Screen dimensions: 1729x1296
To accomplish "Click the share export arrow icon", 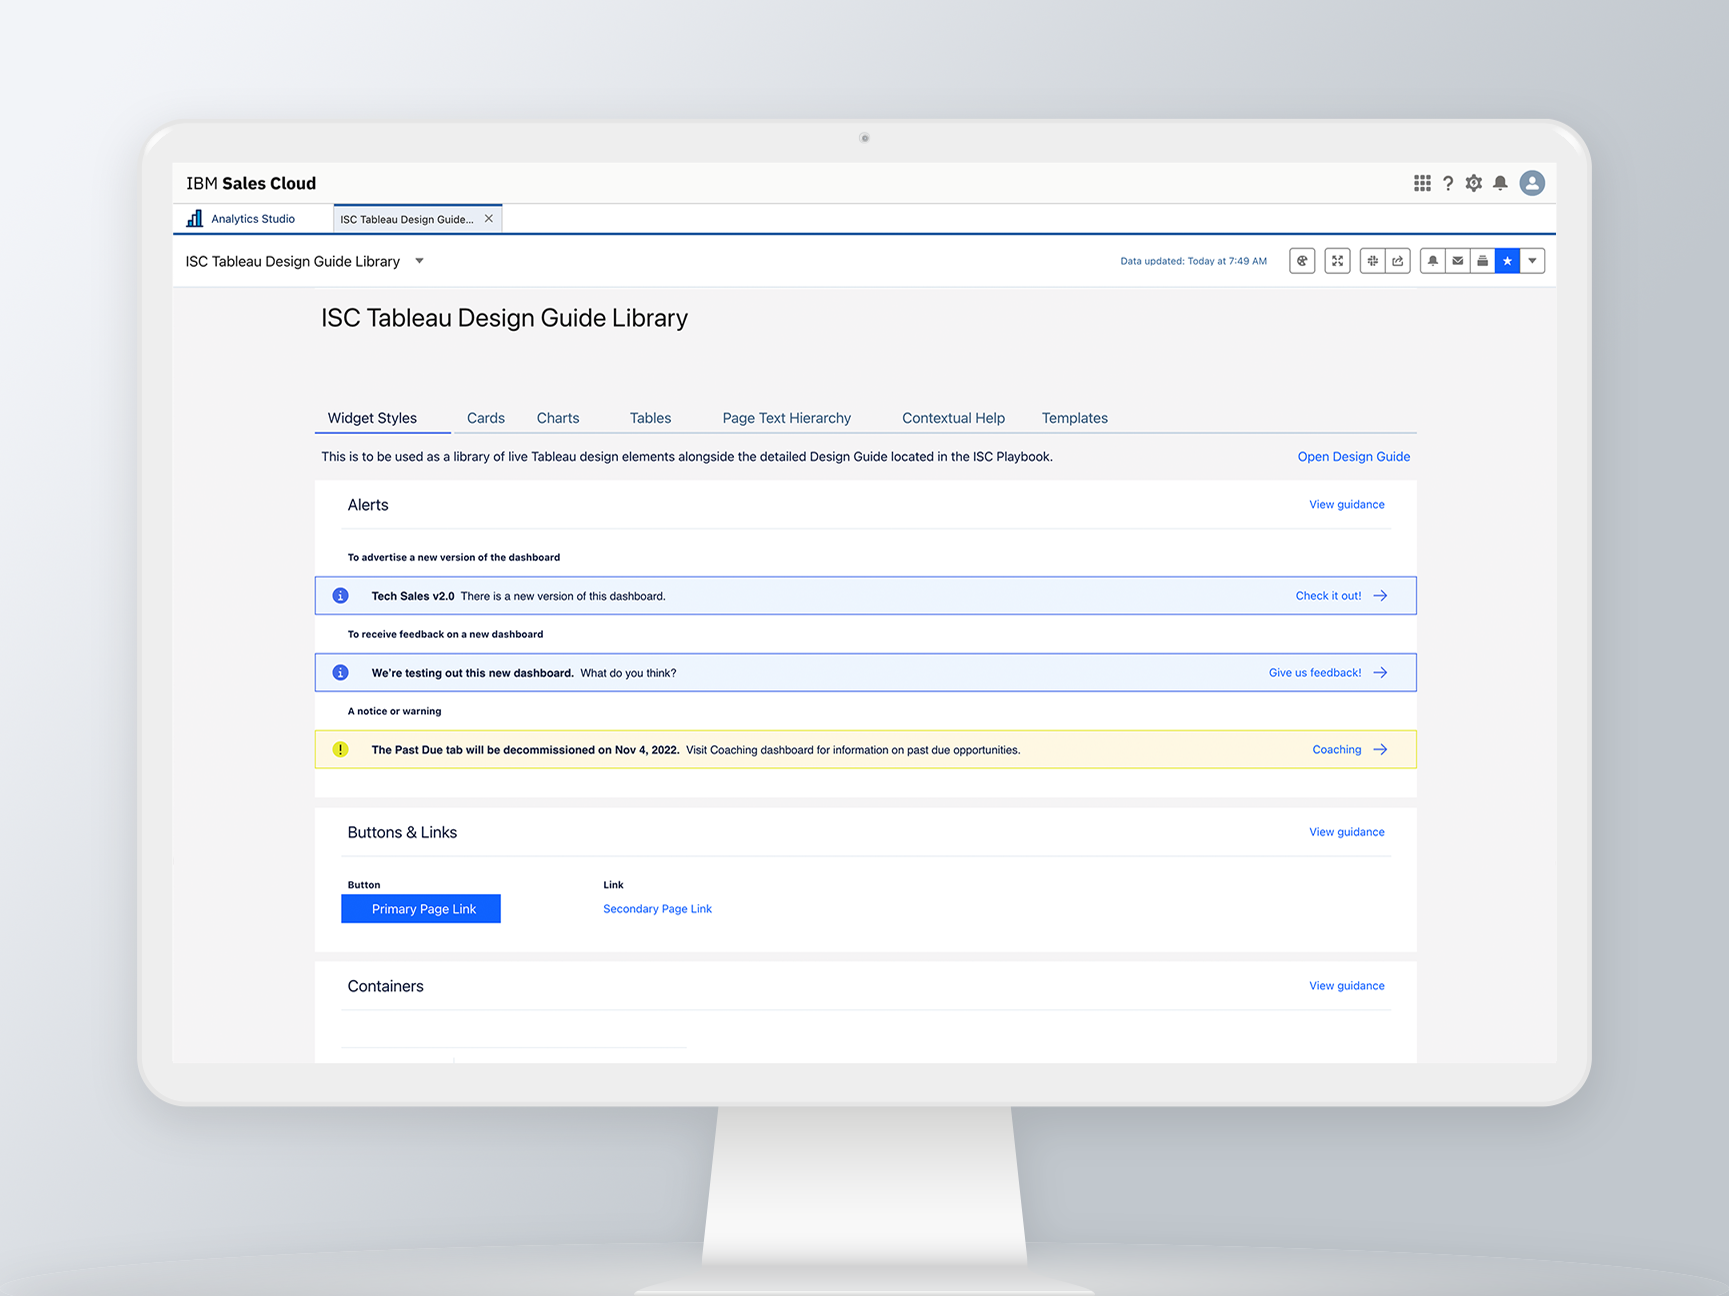I will coord(1398,261).
